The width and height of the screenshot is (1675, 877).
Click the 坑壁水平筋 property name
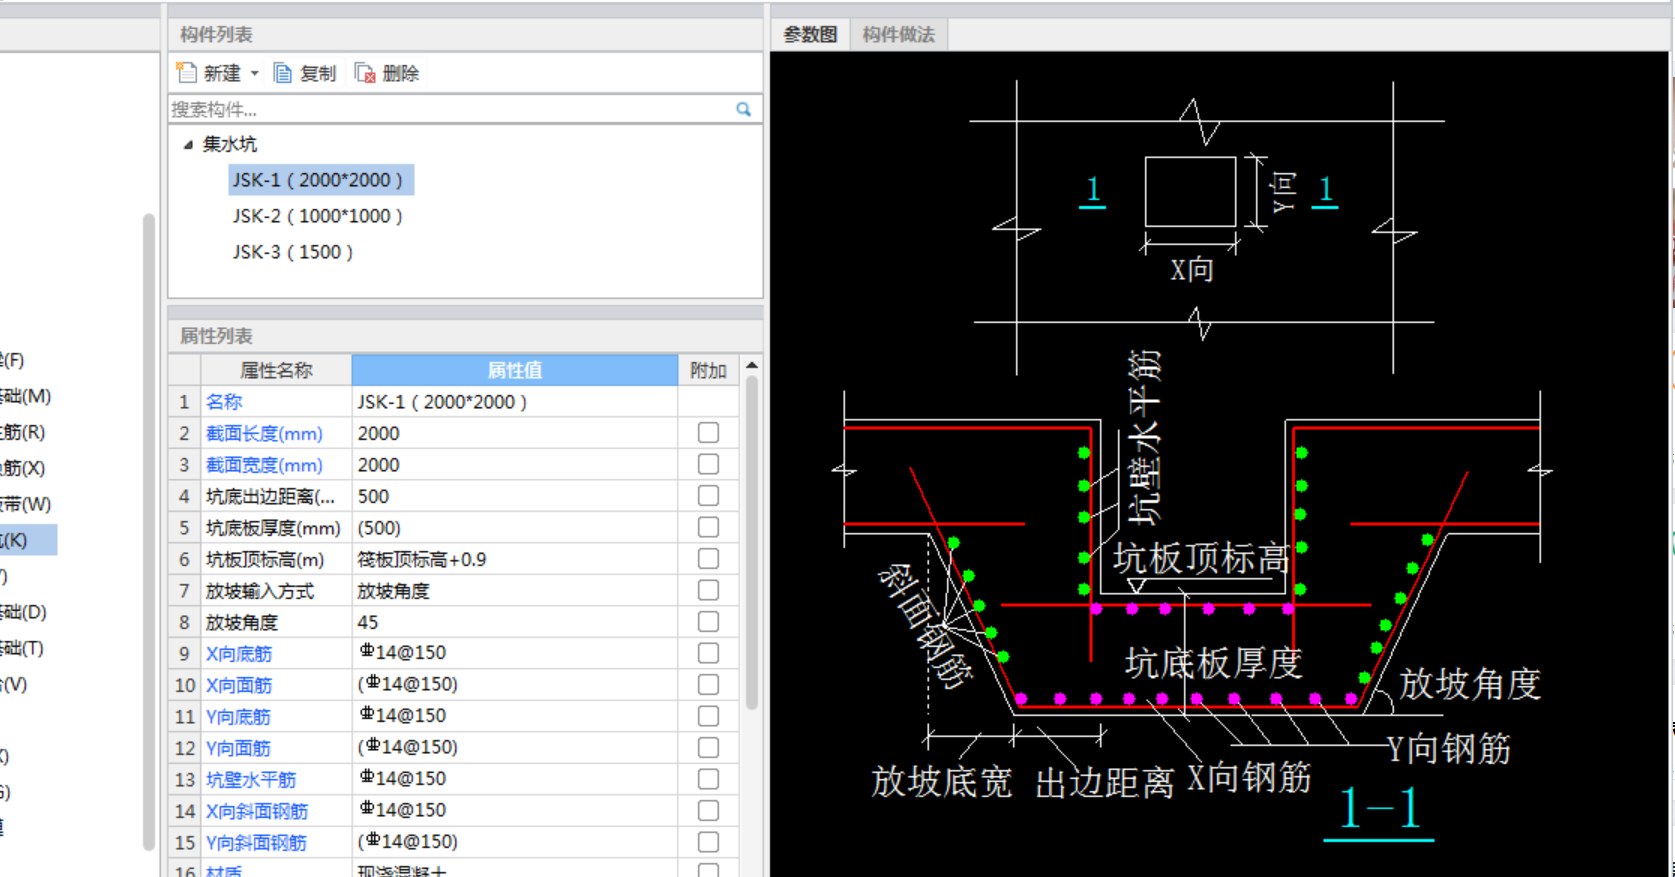(x=251, y=779)
